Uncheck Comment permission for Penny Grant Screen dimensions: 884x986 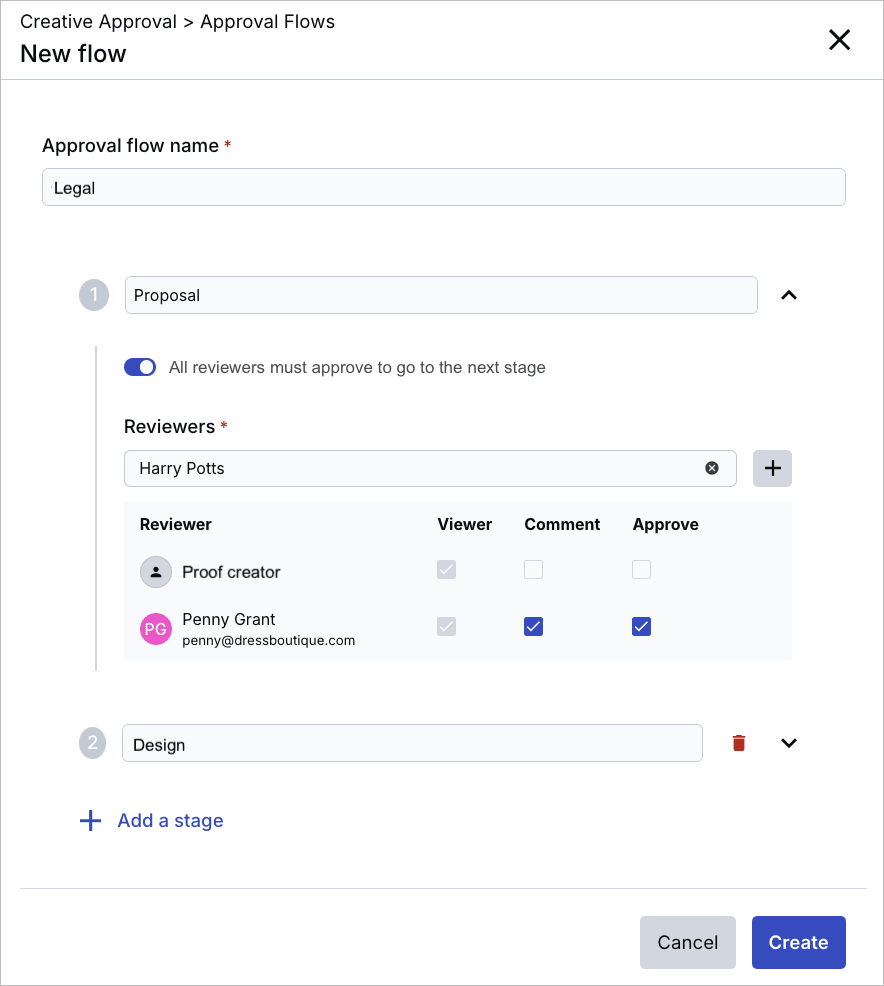(x=533, y=626)
